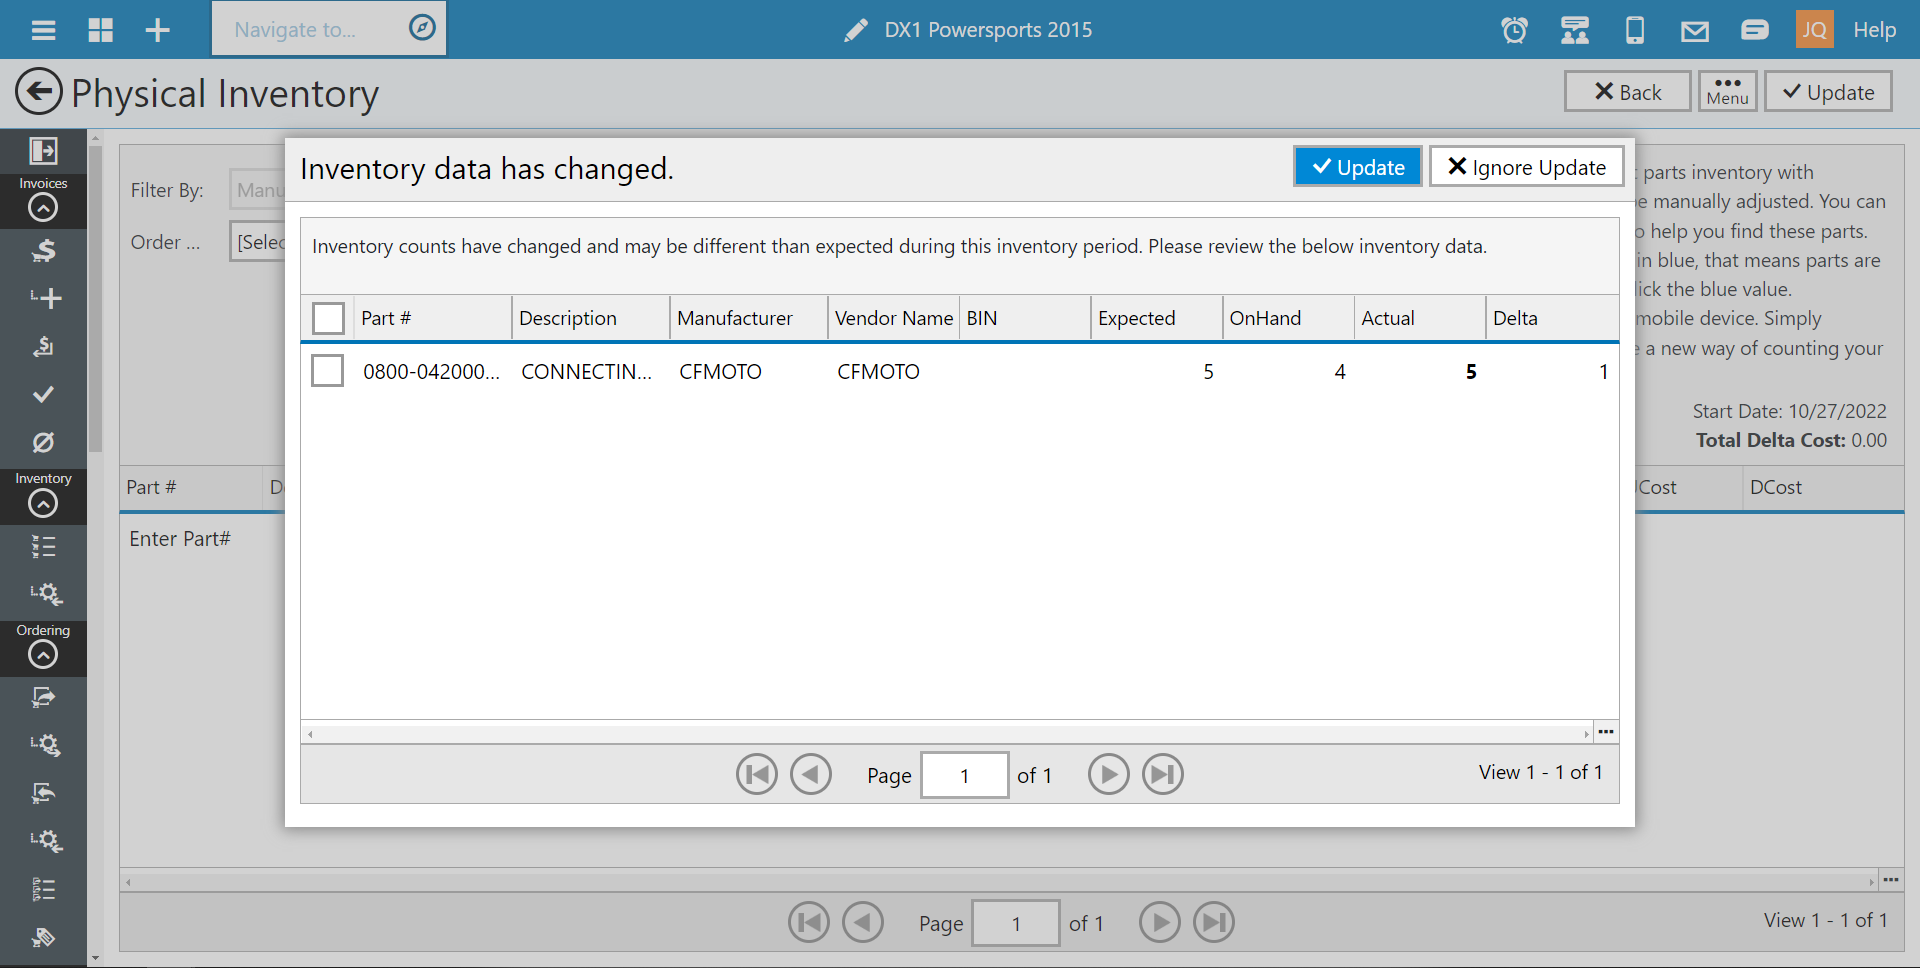Collapse the Inventory sidebar section
The image size is (1920, 968).
[x=43, y=503]
